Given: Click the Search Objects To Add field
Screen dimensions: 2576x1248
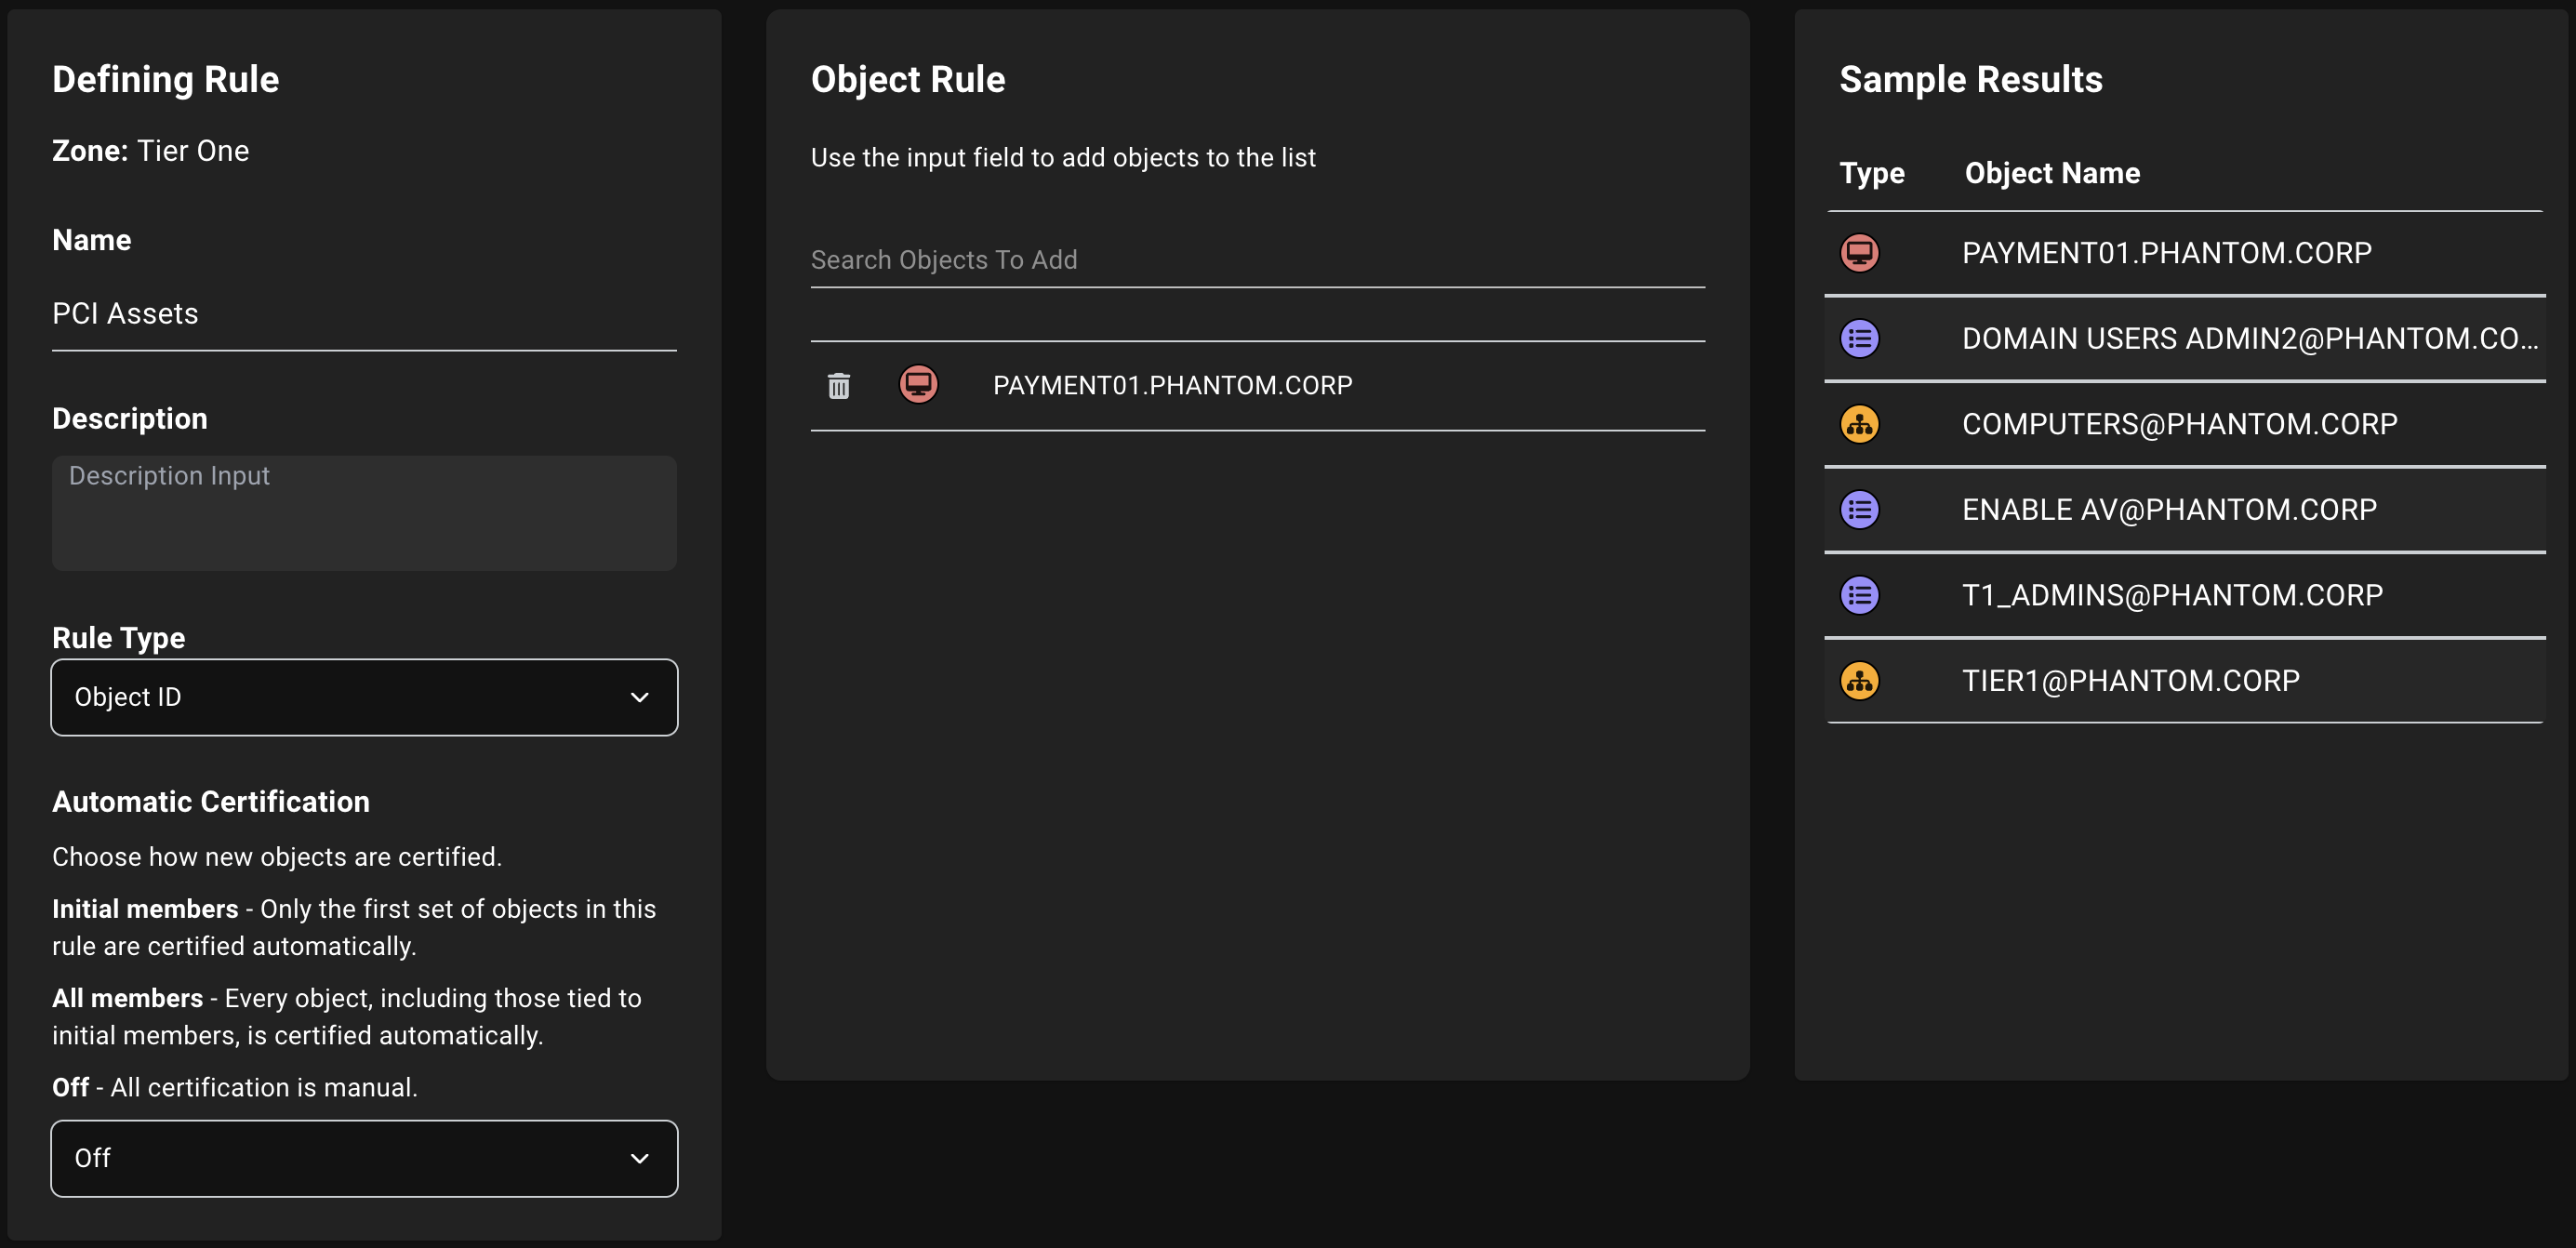Looking at the screenshot, I should click(x=1257, y=260).
